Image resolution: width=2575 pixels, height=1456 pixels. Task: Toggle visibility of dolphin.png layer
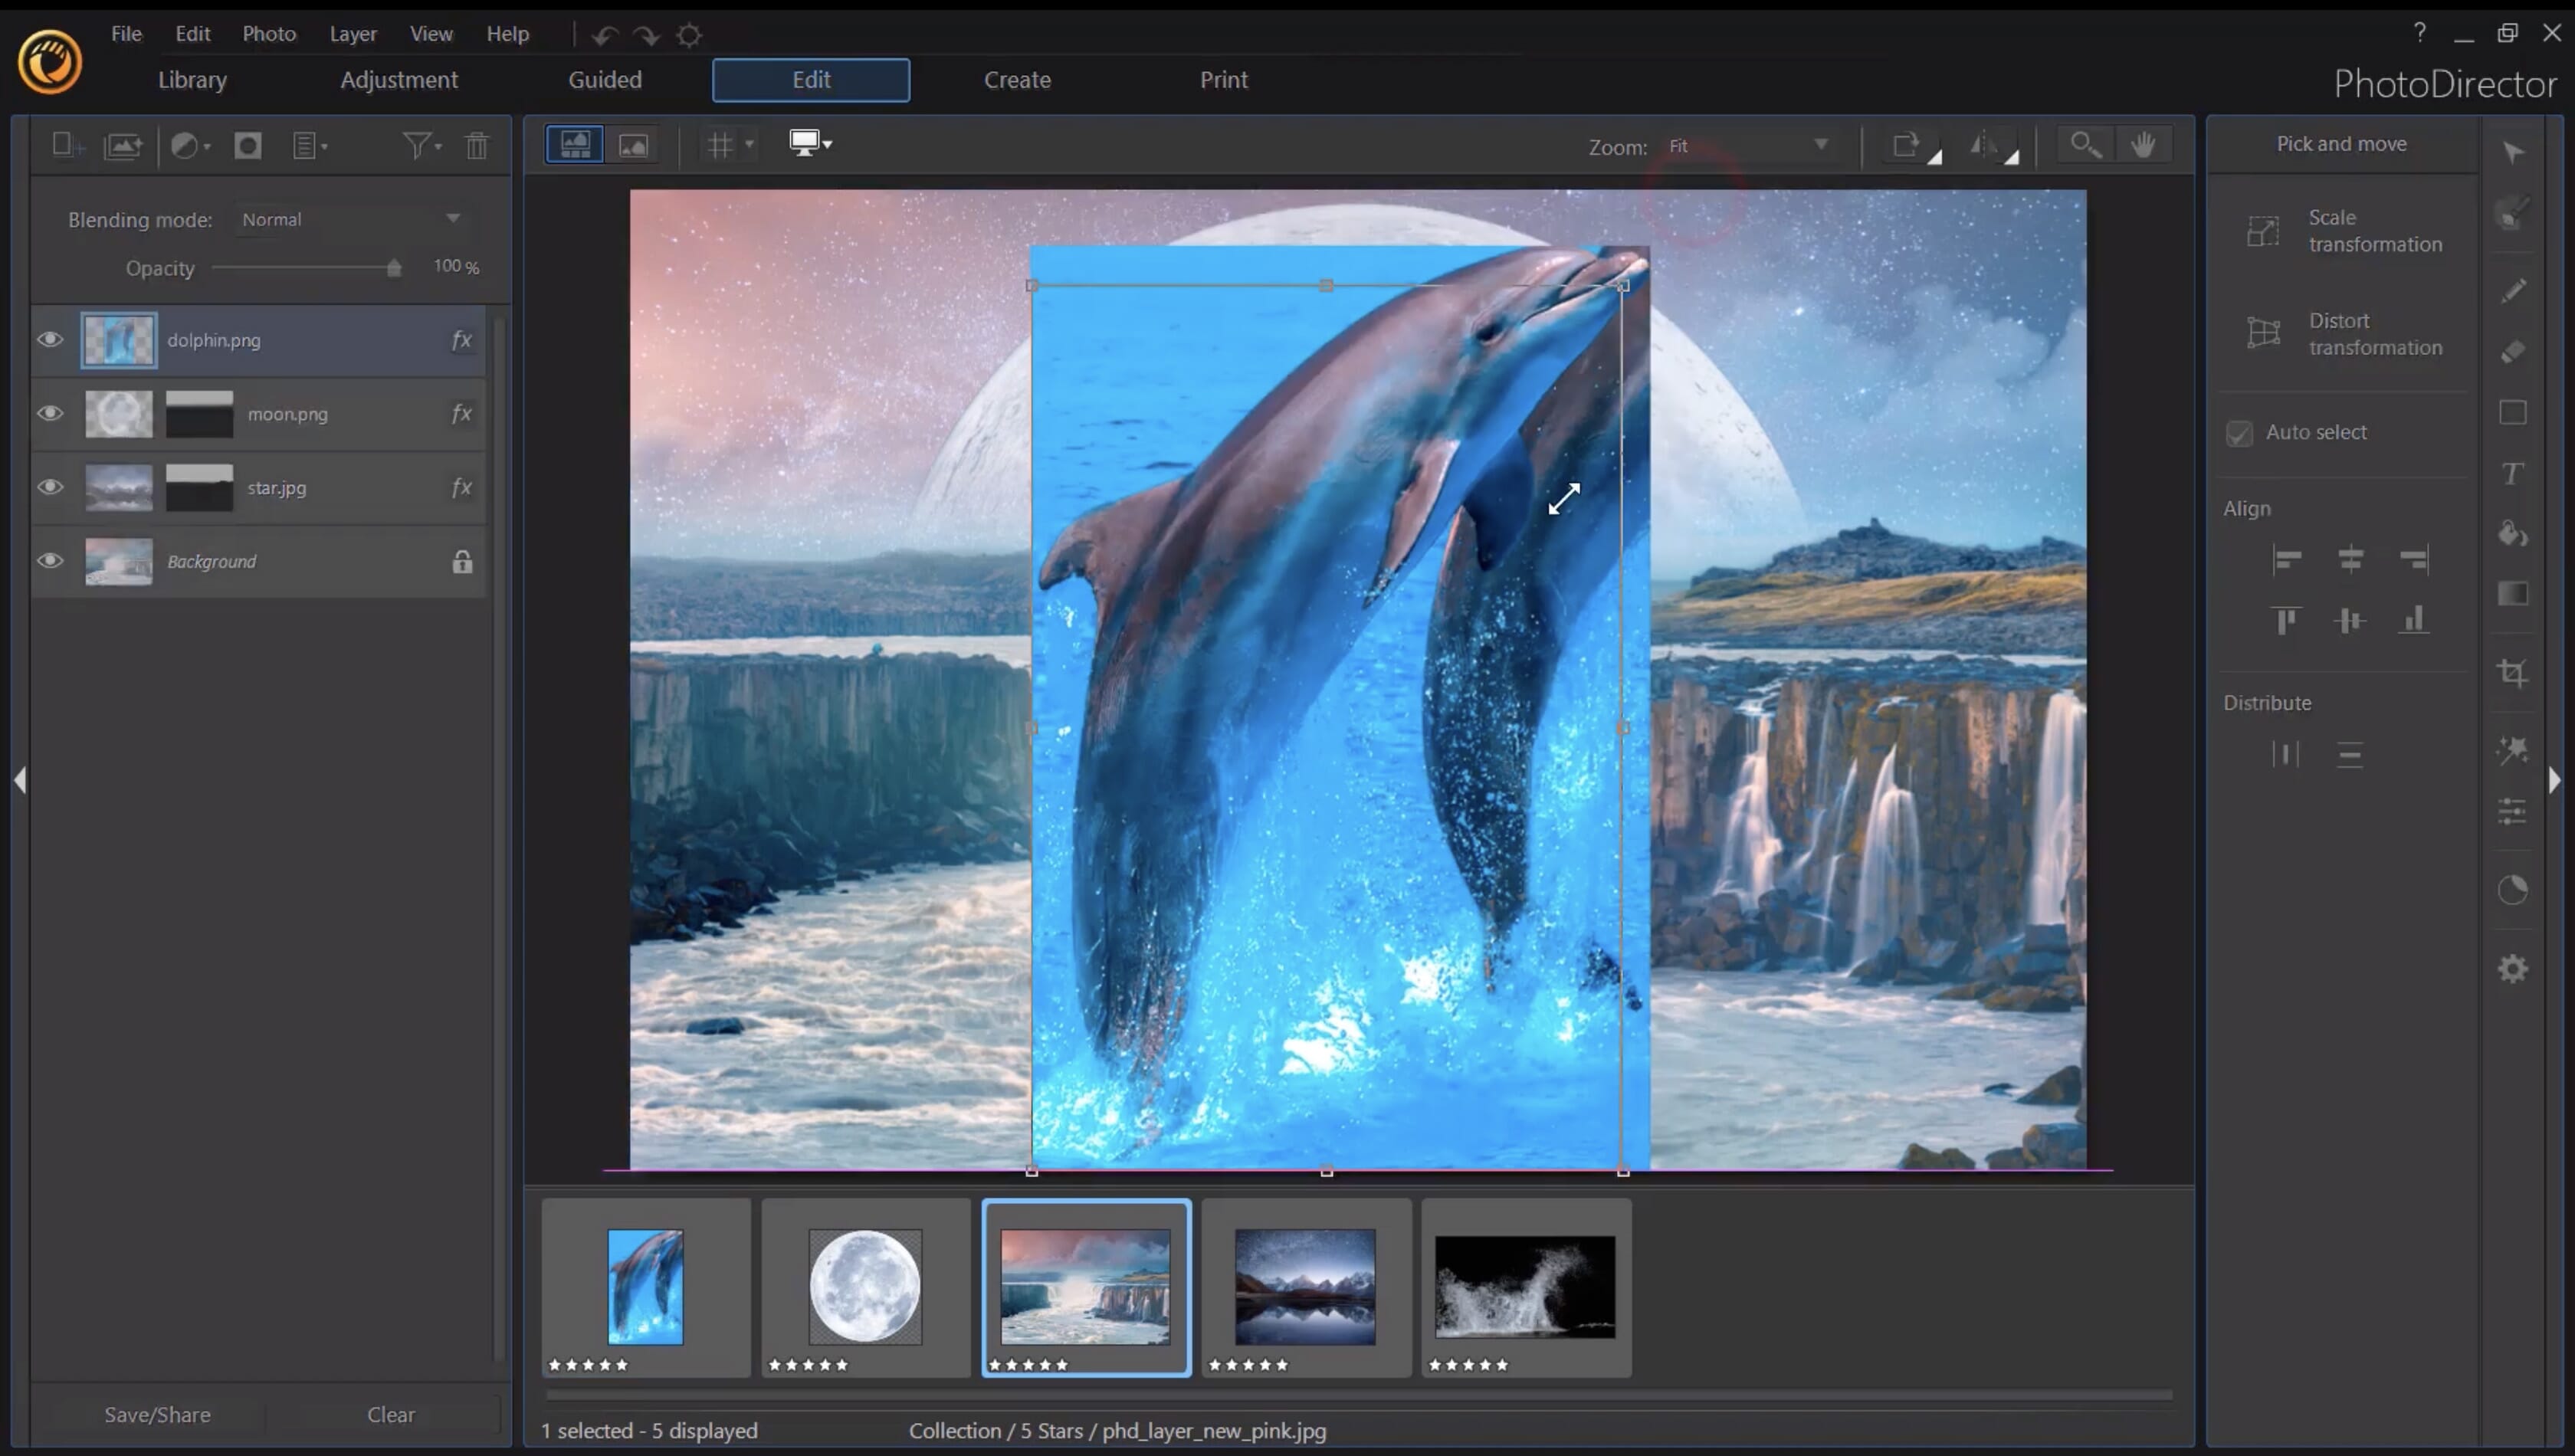[x=48, y=339]
